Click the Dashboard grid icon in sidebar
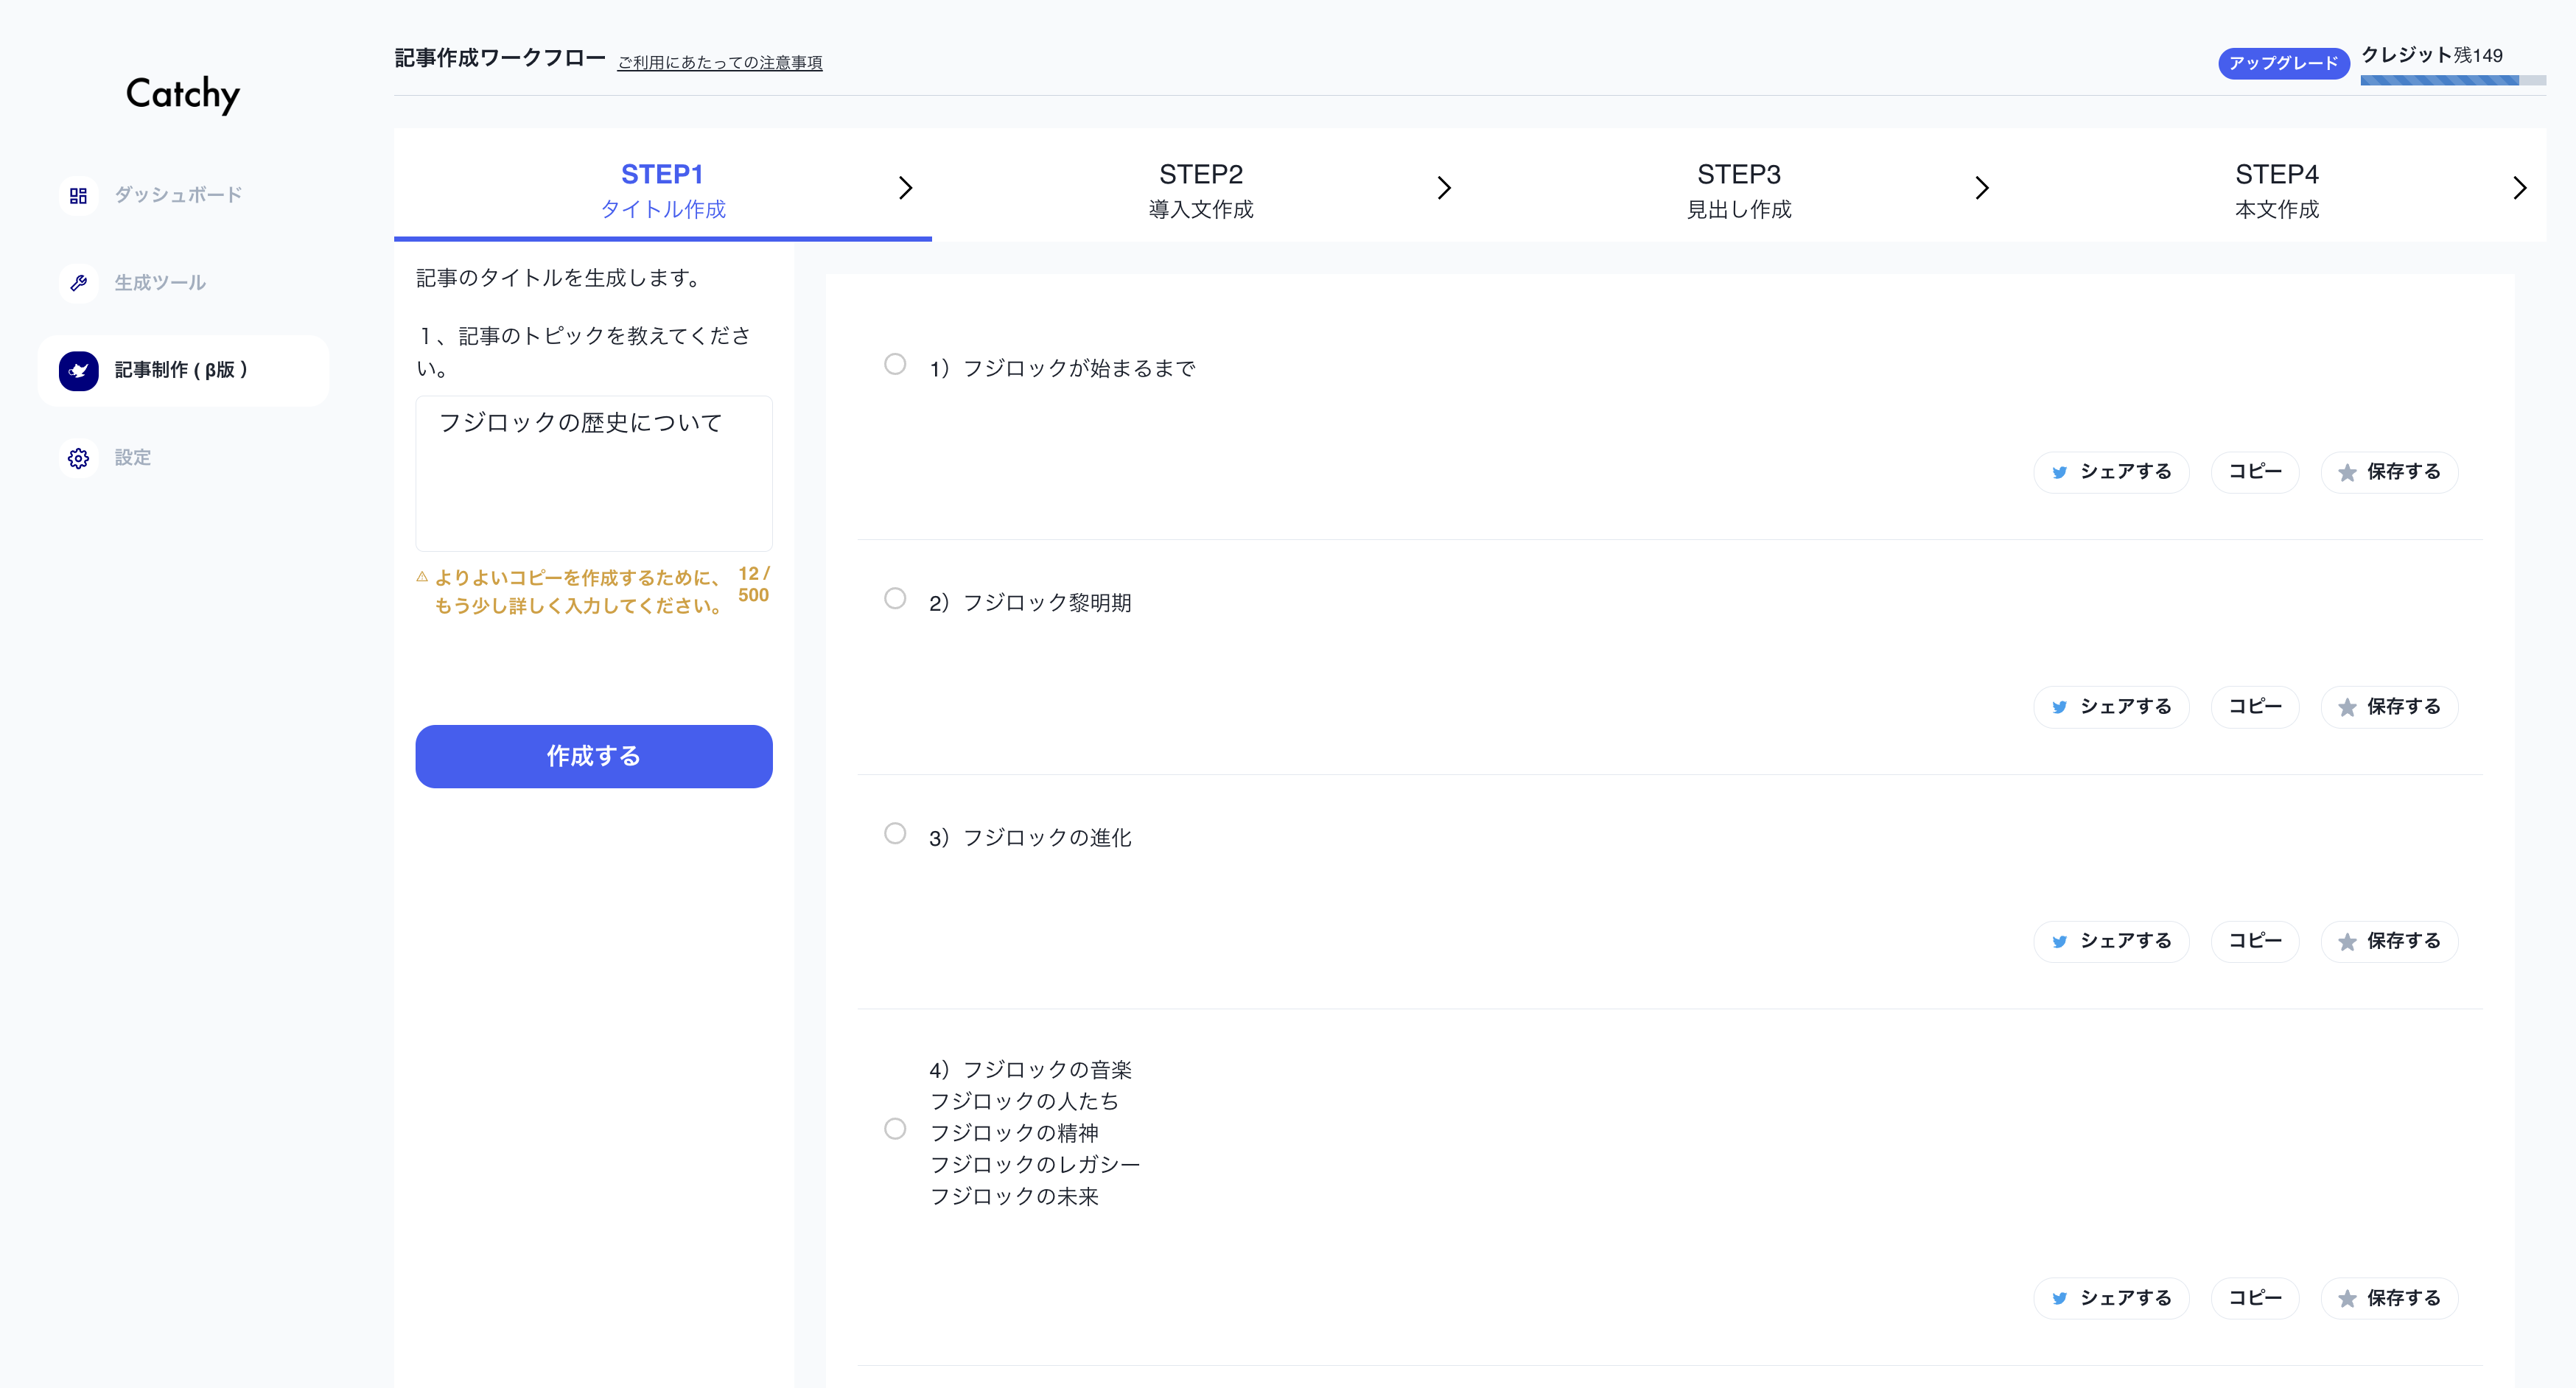 click(78, 195)
